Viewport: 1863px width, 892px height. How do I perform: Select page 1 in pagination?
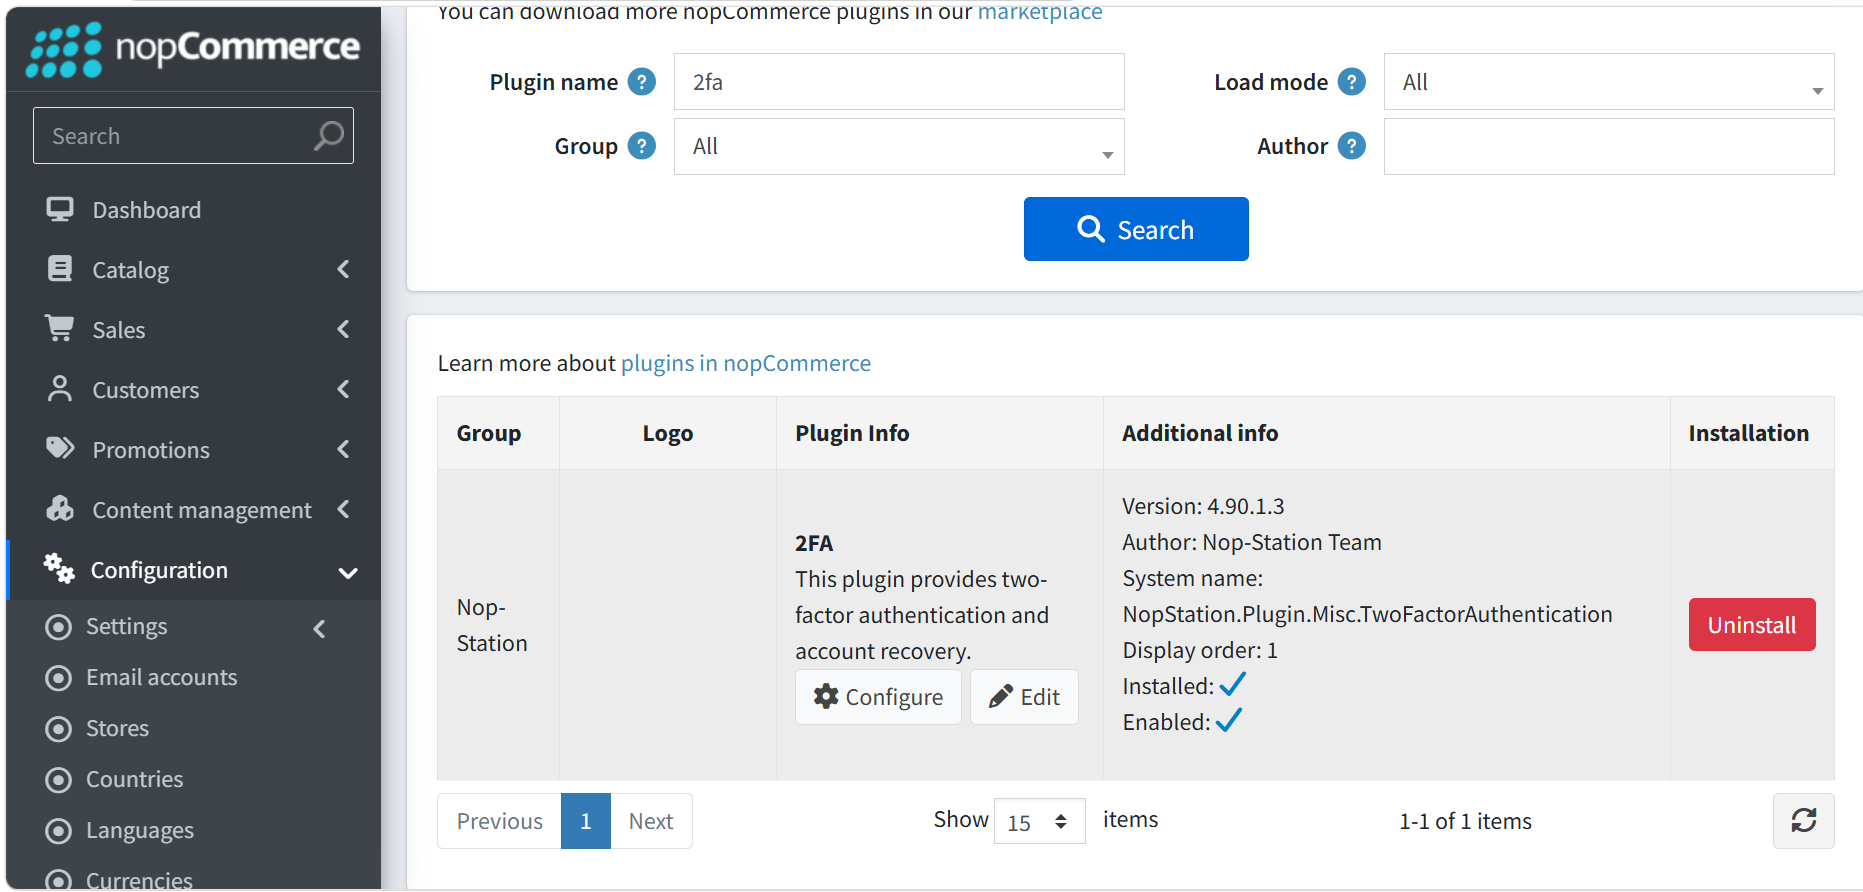586,821
